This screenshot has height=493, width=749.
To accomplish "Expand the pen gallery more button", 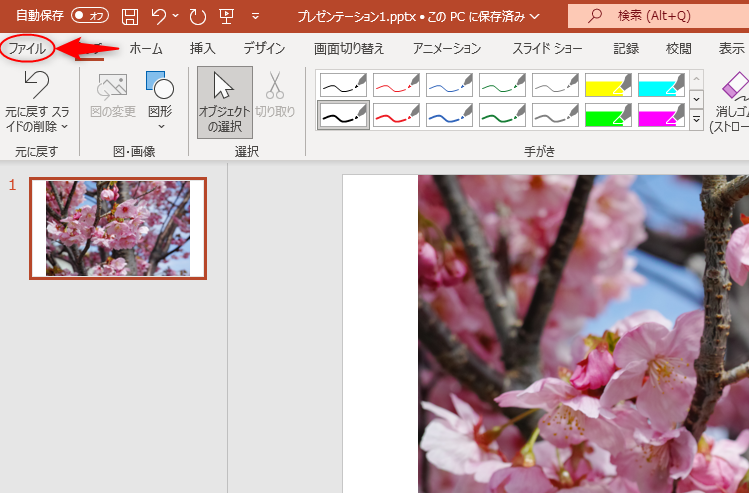I will coord(696,119).
